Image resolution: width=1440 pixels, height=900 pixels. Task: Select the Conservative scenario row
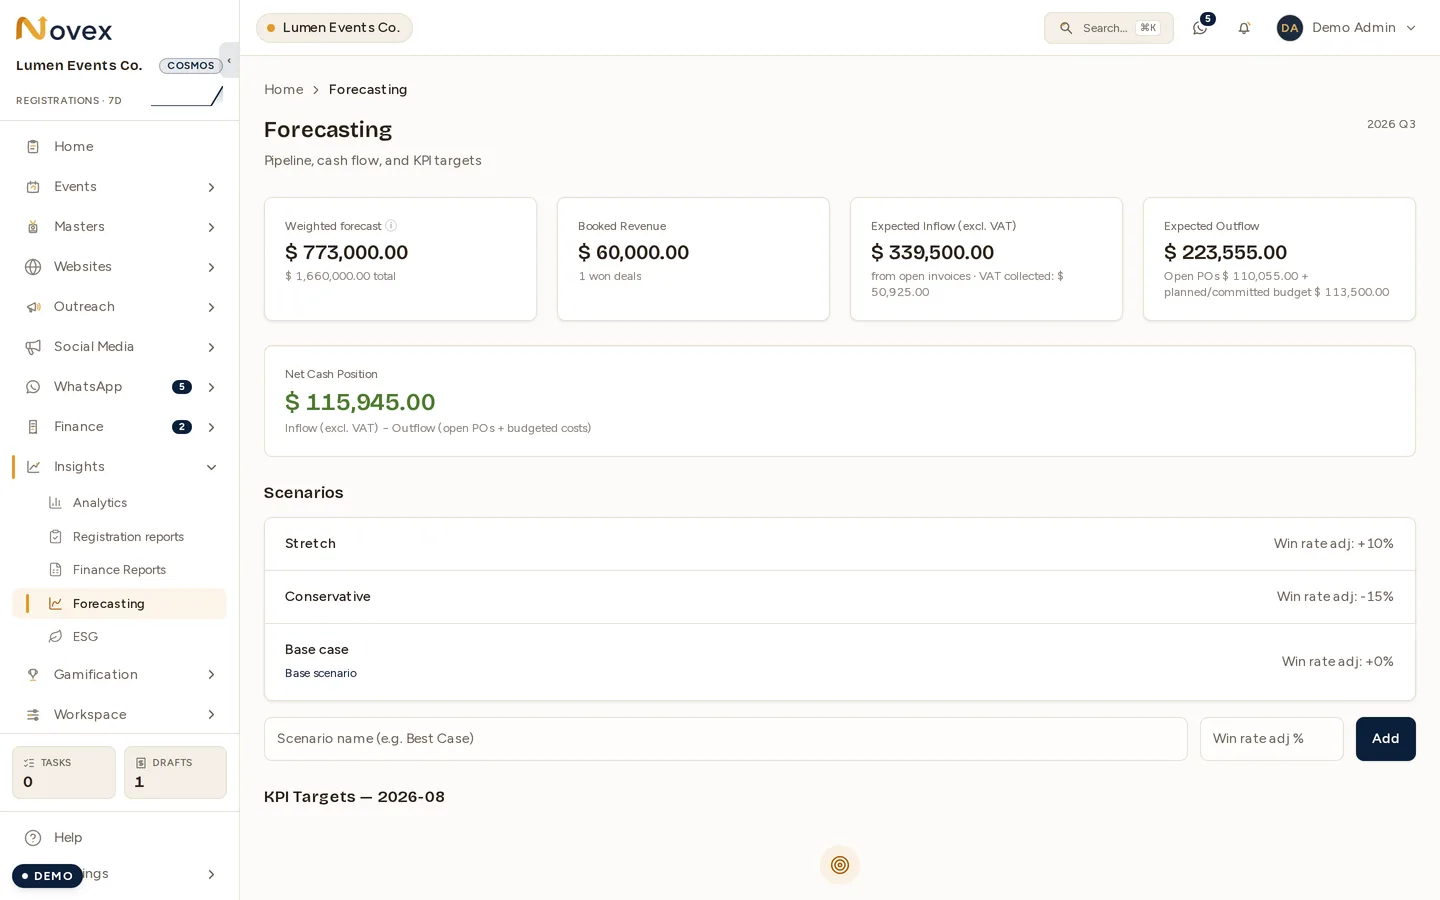click(x=840, y=597)
